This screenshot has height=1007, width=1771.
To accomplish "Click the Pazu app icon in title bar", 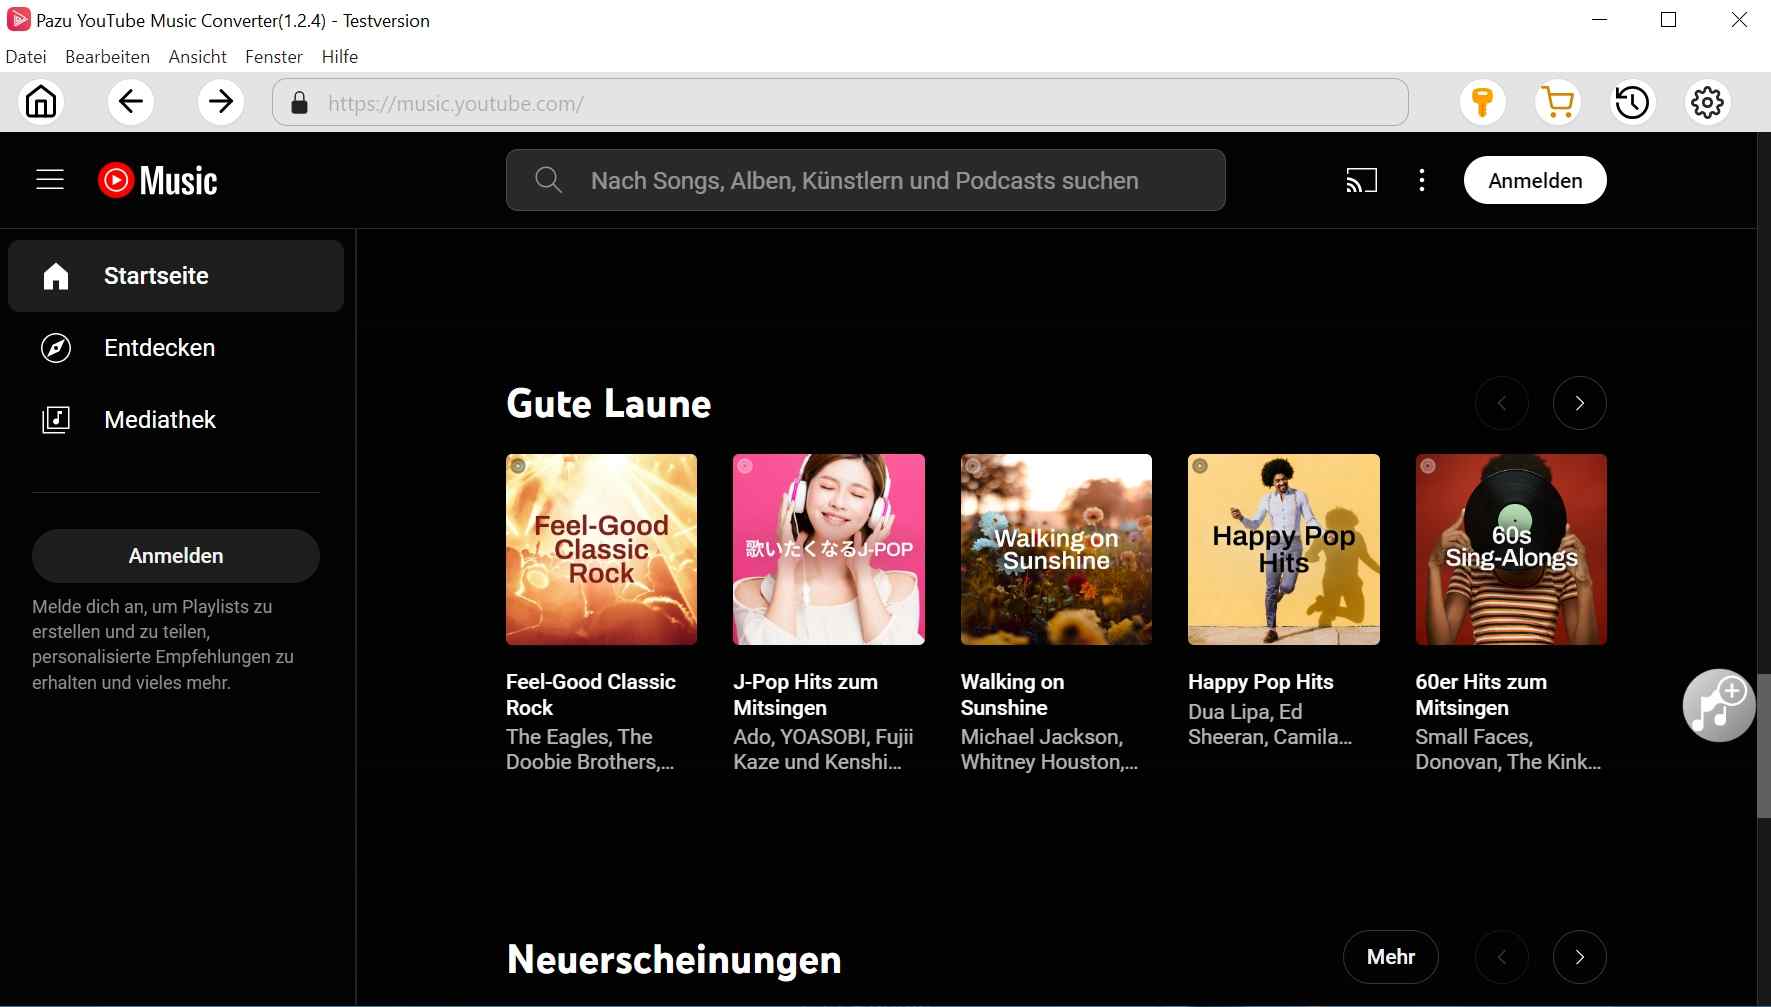I will pos(18,20).
